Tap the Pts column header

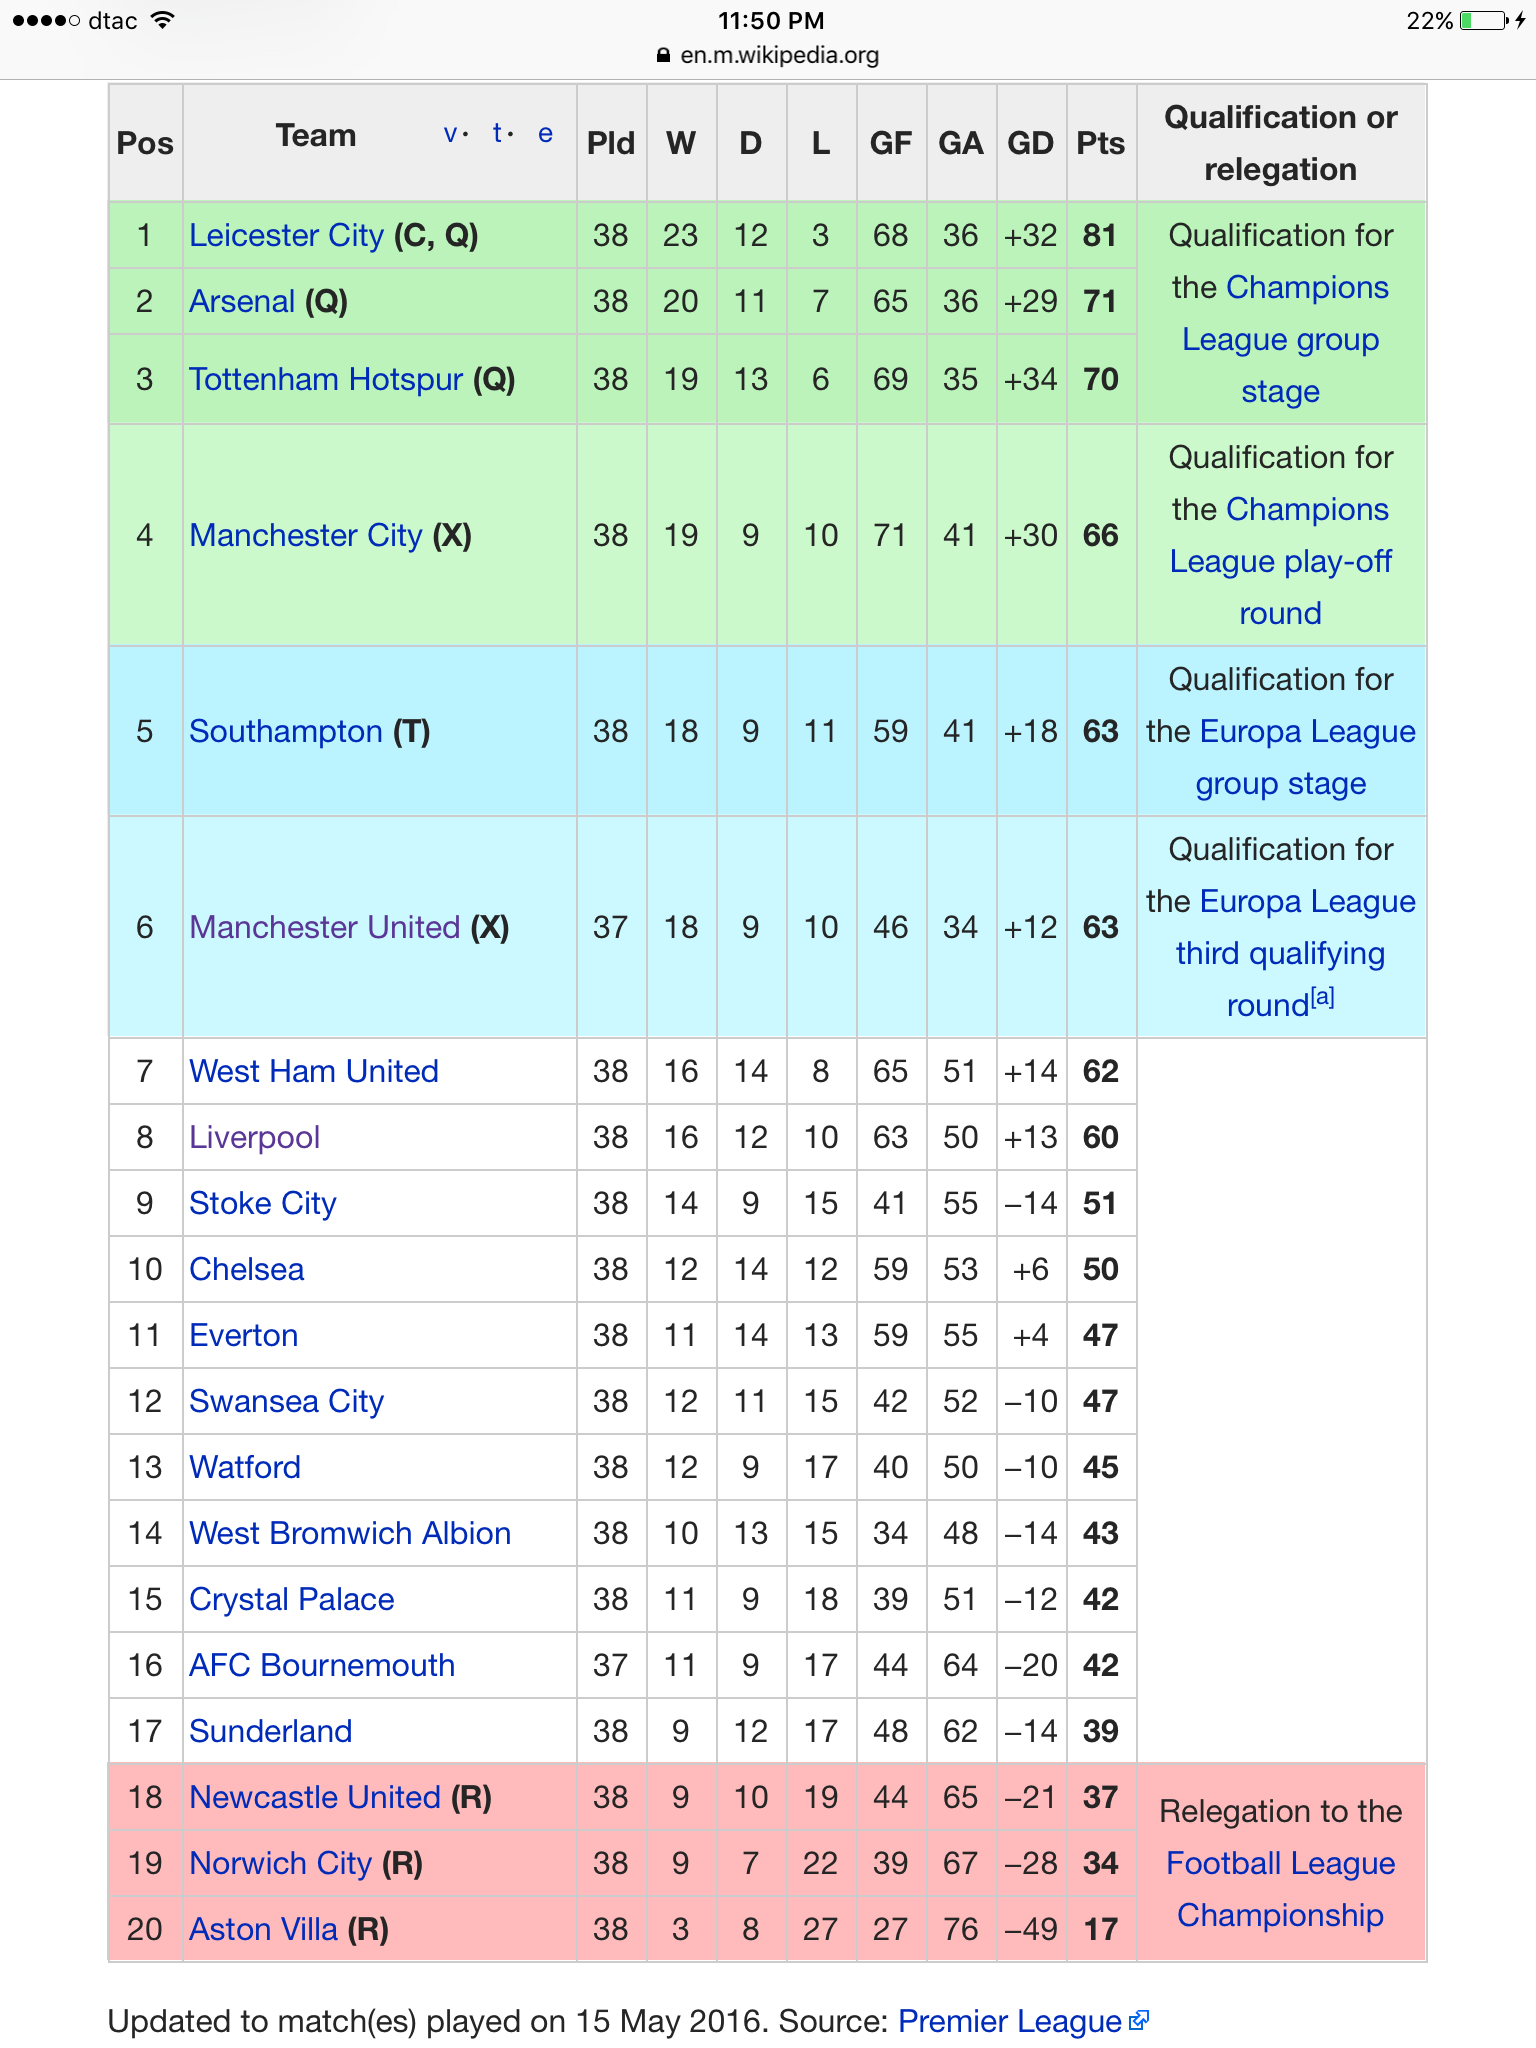[x=1100, y=143]
